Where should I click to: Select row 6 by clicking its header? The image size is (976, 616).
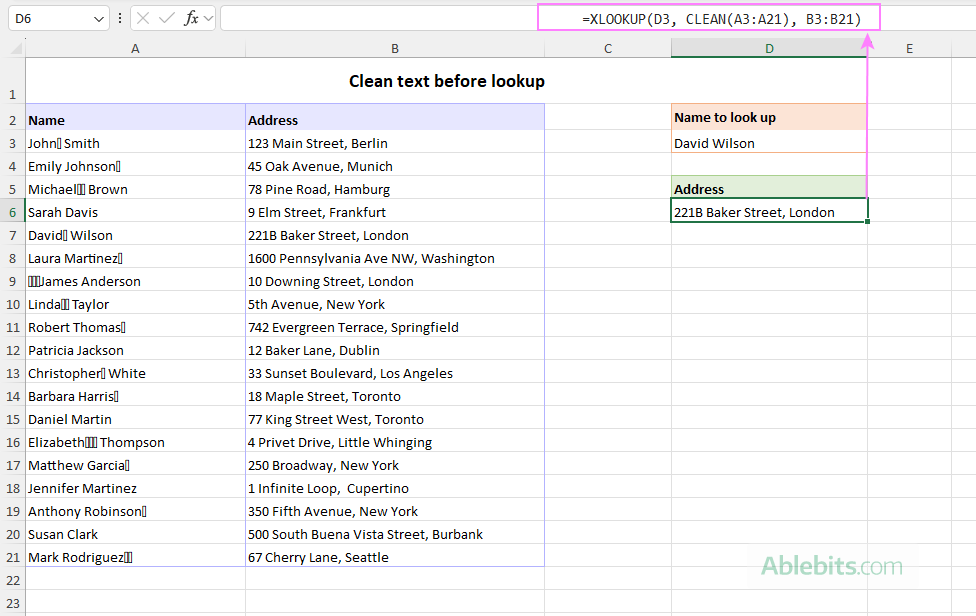[x=12, y=212]
